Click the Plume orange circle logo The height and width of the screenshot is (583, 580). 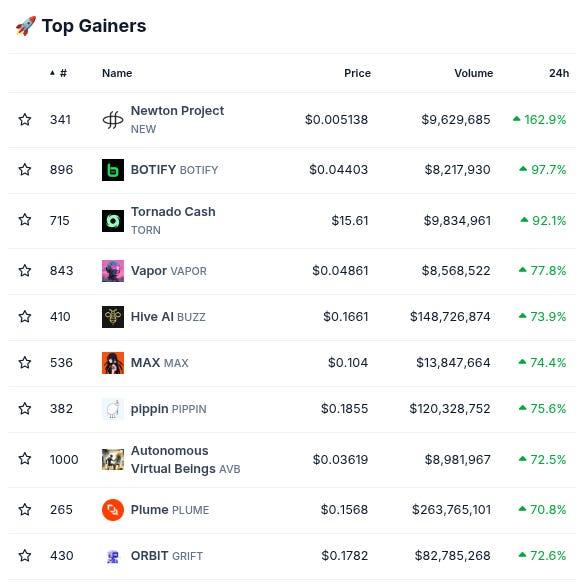coord(113,510)
